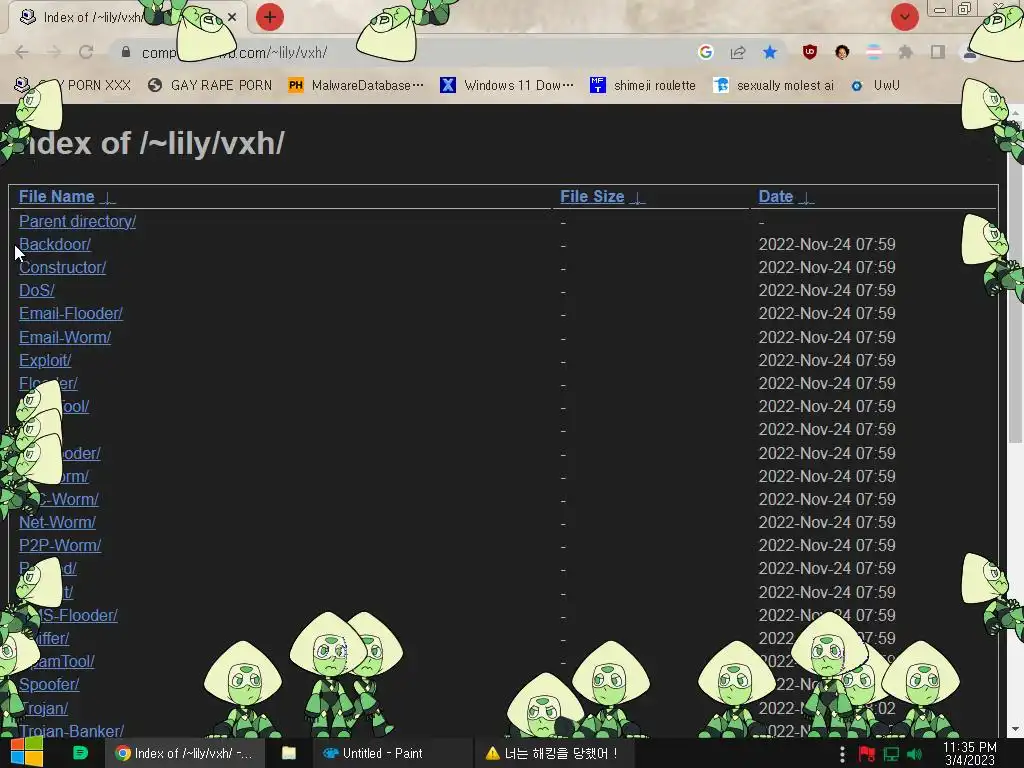Open the network tray icon
This screenshot has height=768, width=1024.
[x=891, y=754]
